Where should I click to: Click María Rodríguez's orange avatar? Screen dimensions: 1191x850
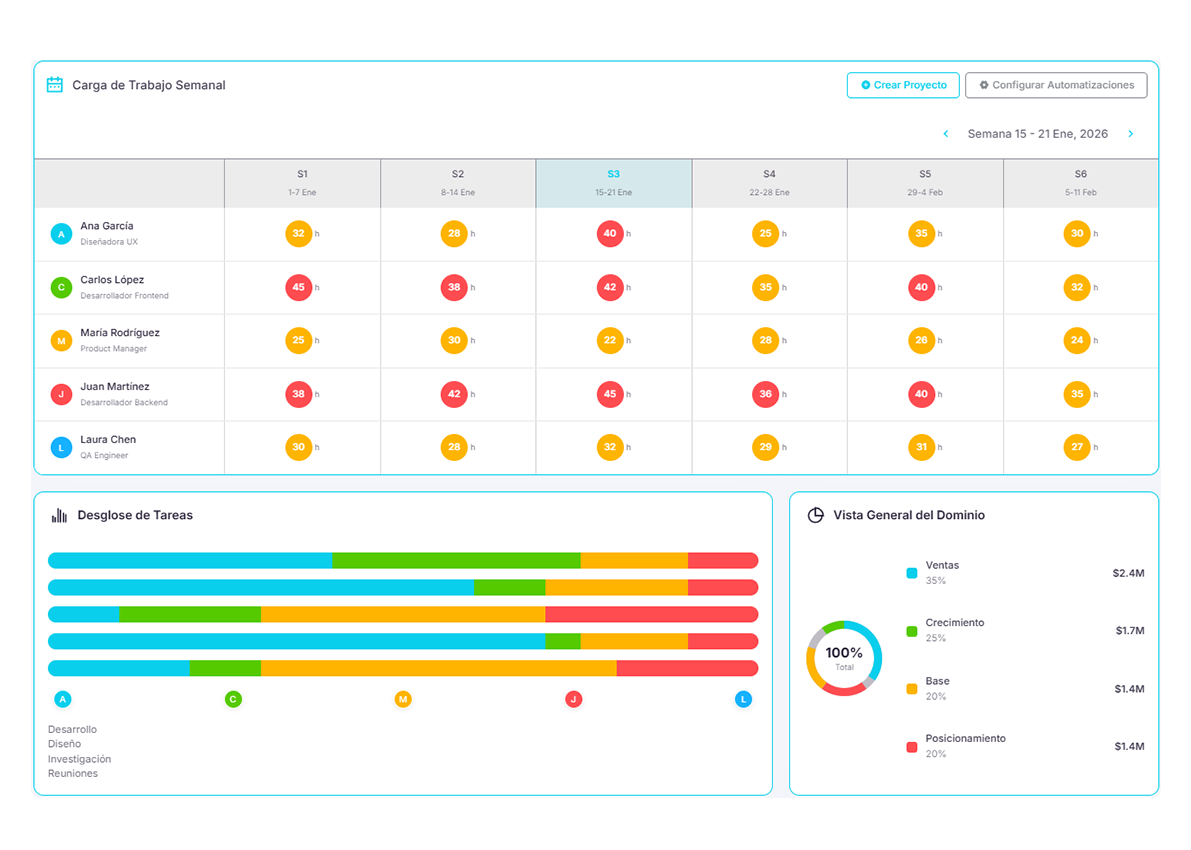[x=61, y=341]
